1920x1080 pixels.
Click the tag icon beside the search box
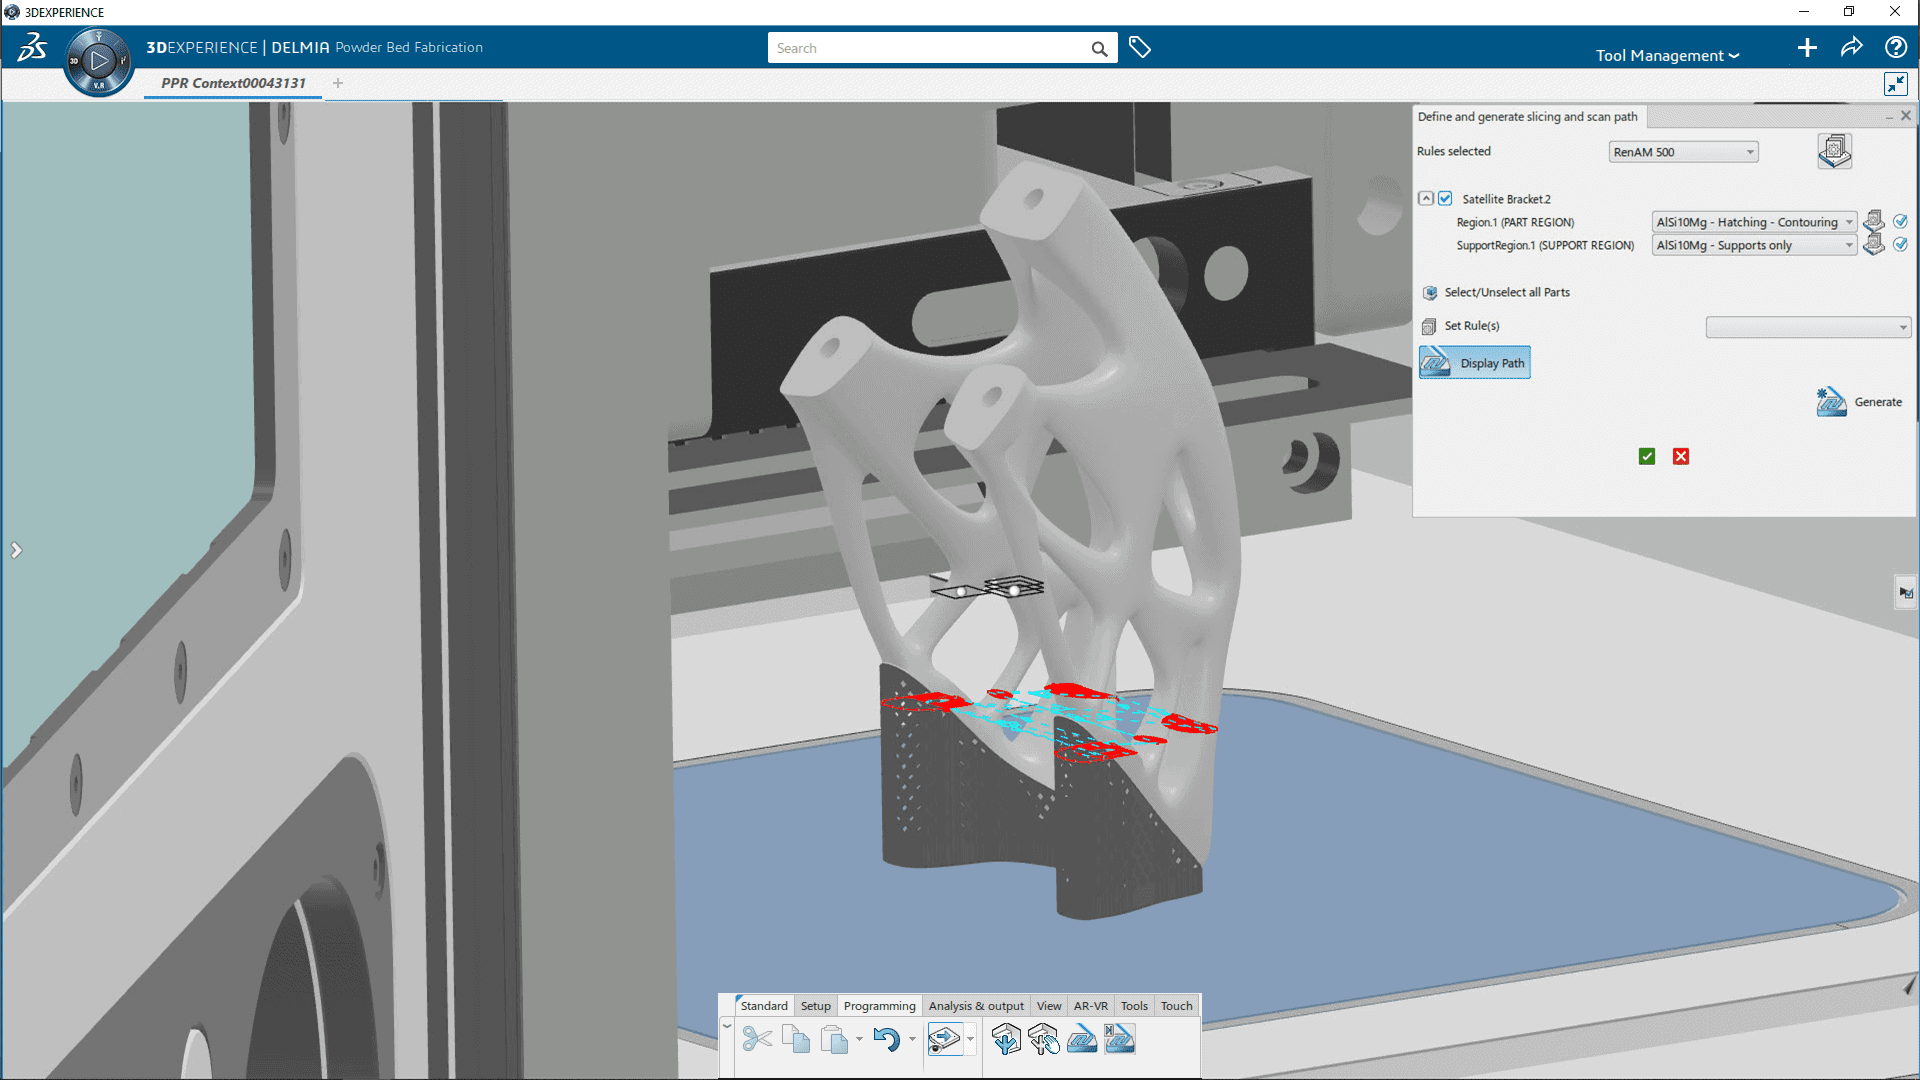[x=1140, y=47]
